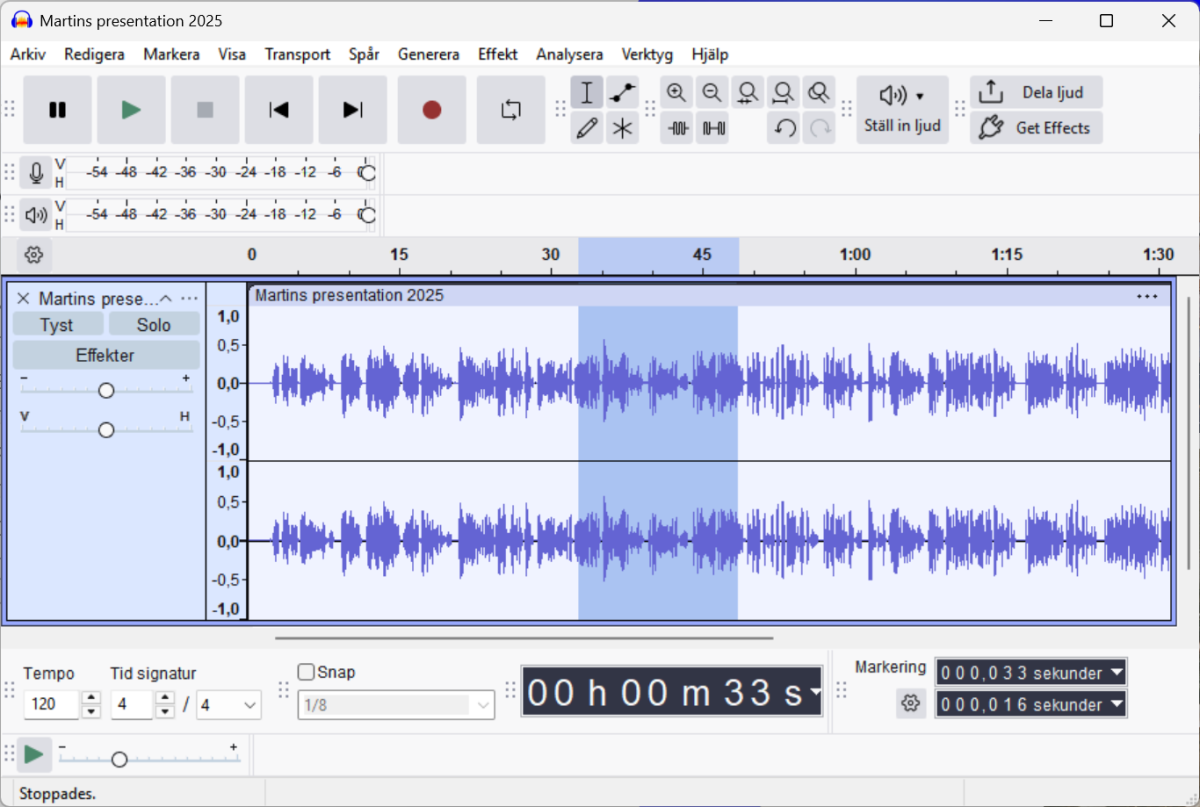Enable the Snap checkbox
The width and height of the screenshot is (1200, 807).
coord(306,672)
